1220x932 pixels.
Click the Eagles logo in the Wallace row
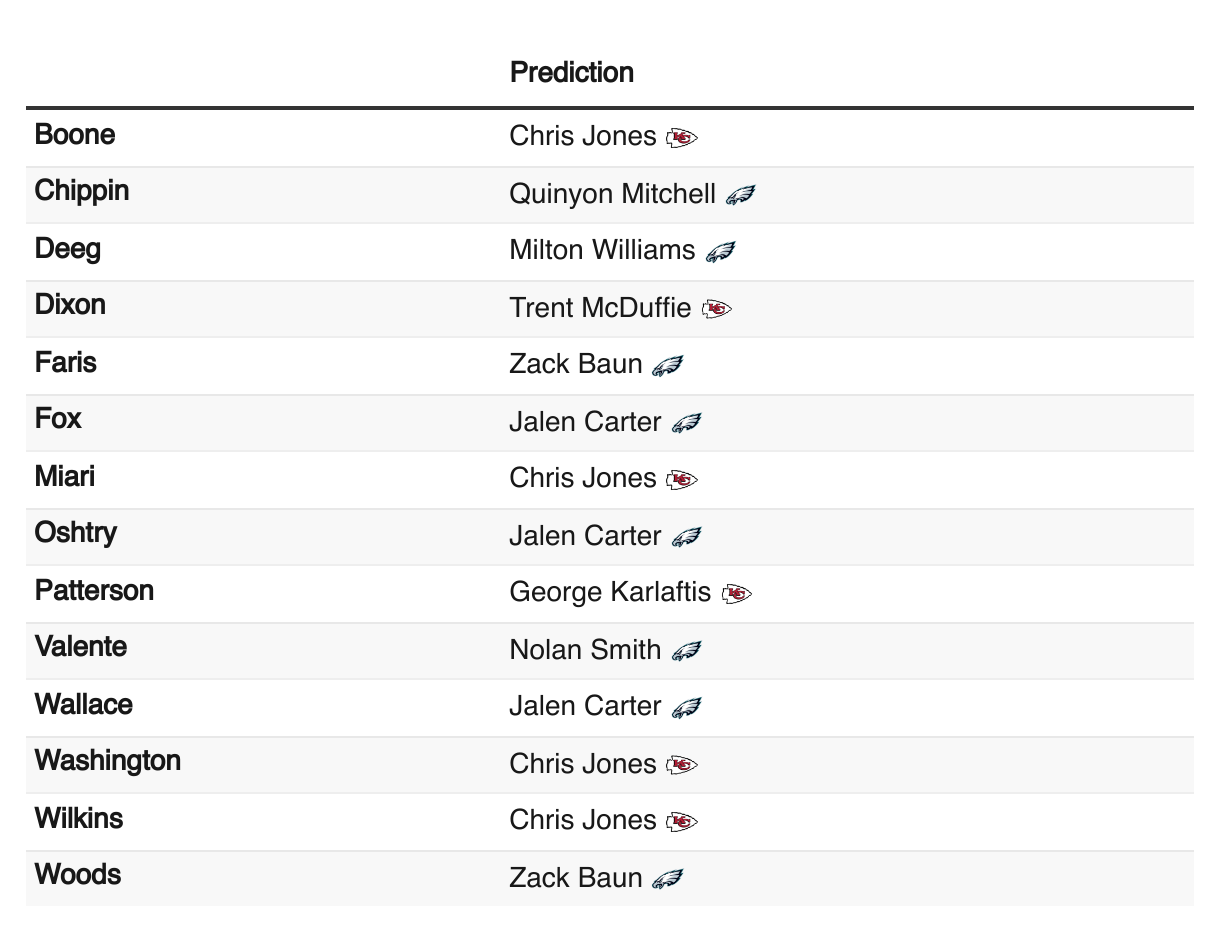[x=686, y=708]
